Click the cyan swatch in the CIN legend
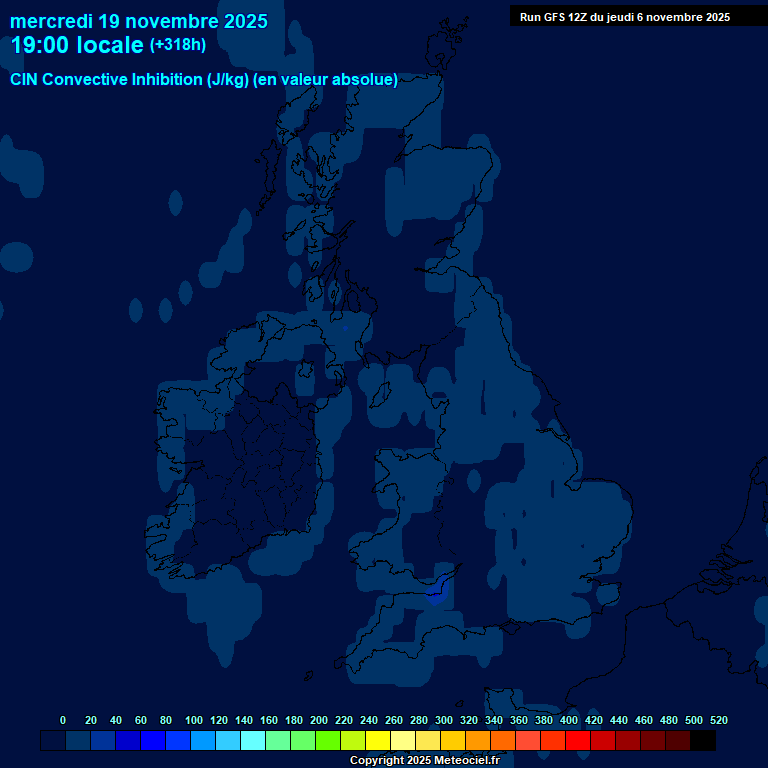768x768 pixels. point(253,741)
